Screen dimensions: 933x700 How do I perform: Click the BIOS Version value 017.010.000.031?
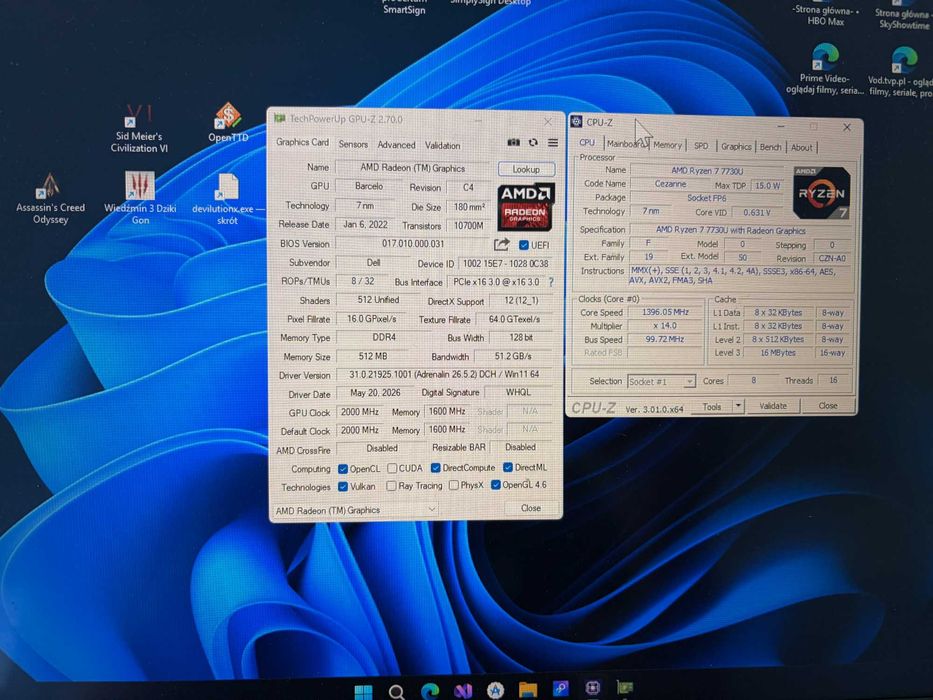pos(412,243)
